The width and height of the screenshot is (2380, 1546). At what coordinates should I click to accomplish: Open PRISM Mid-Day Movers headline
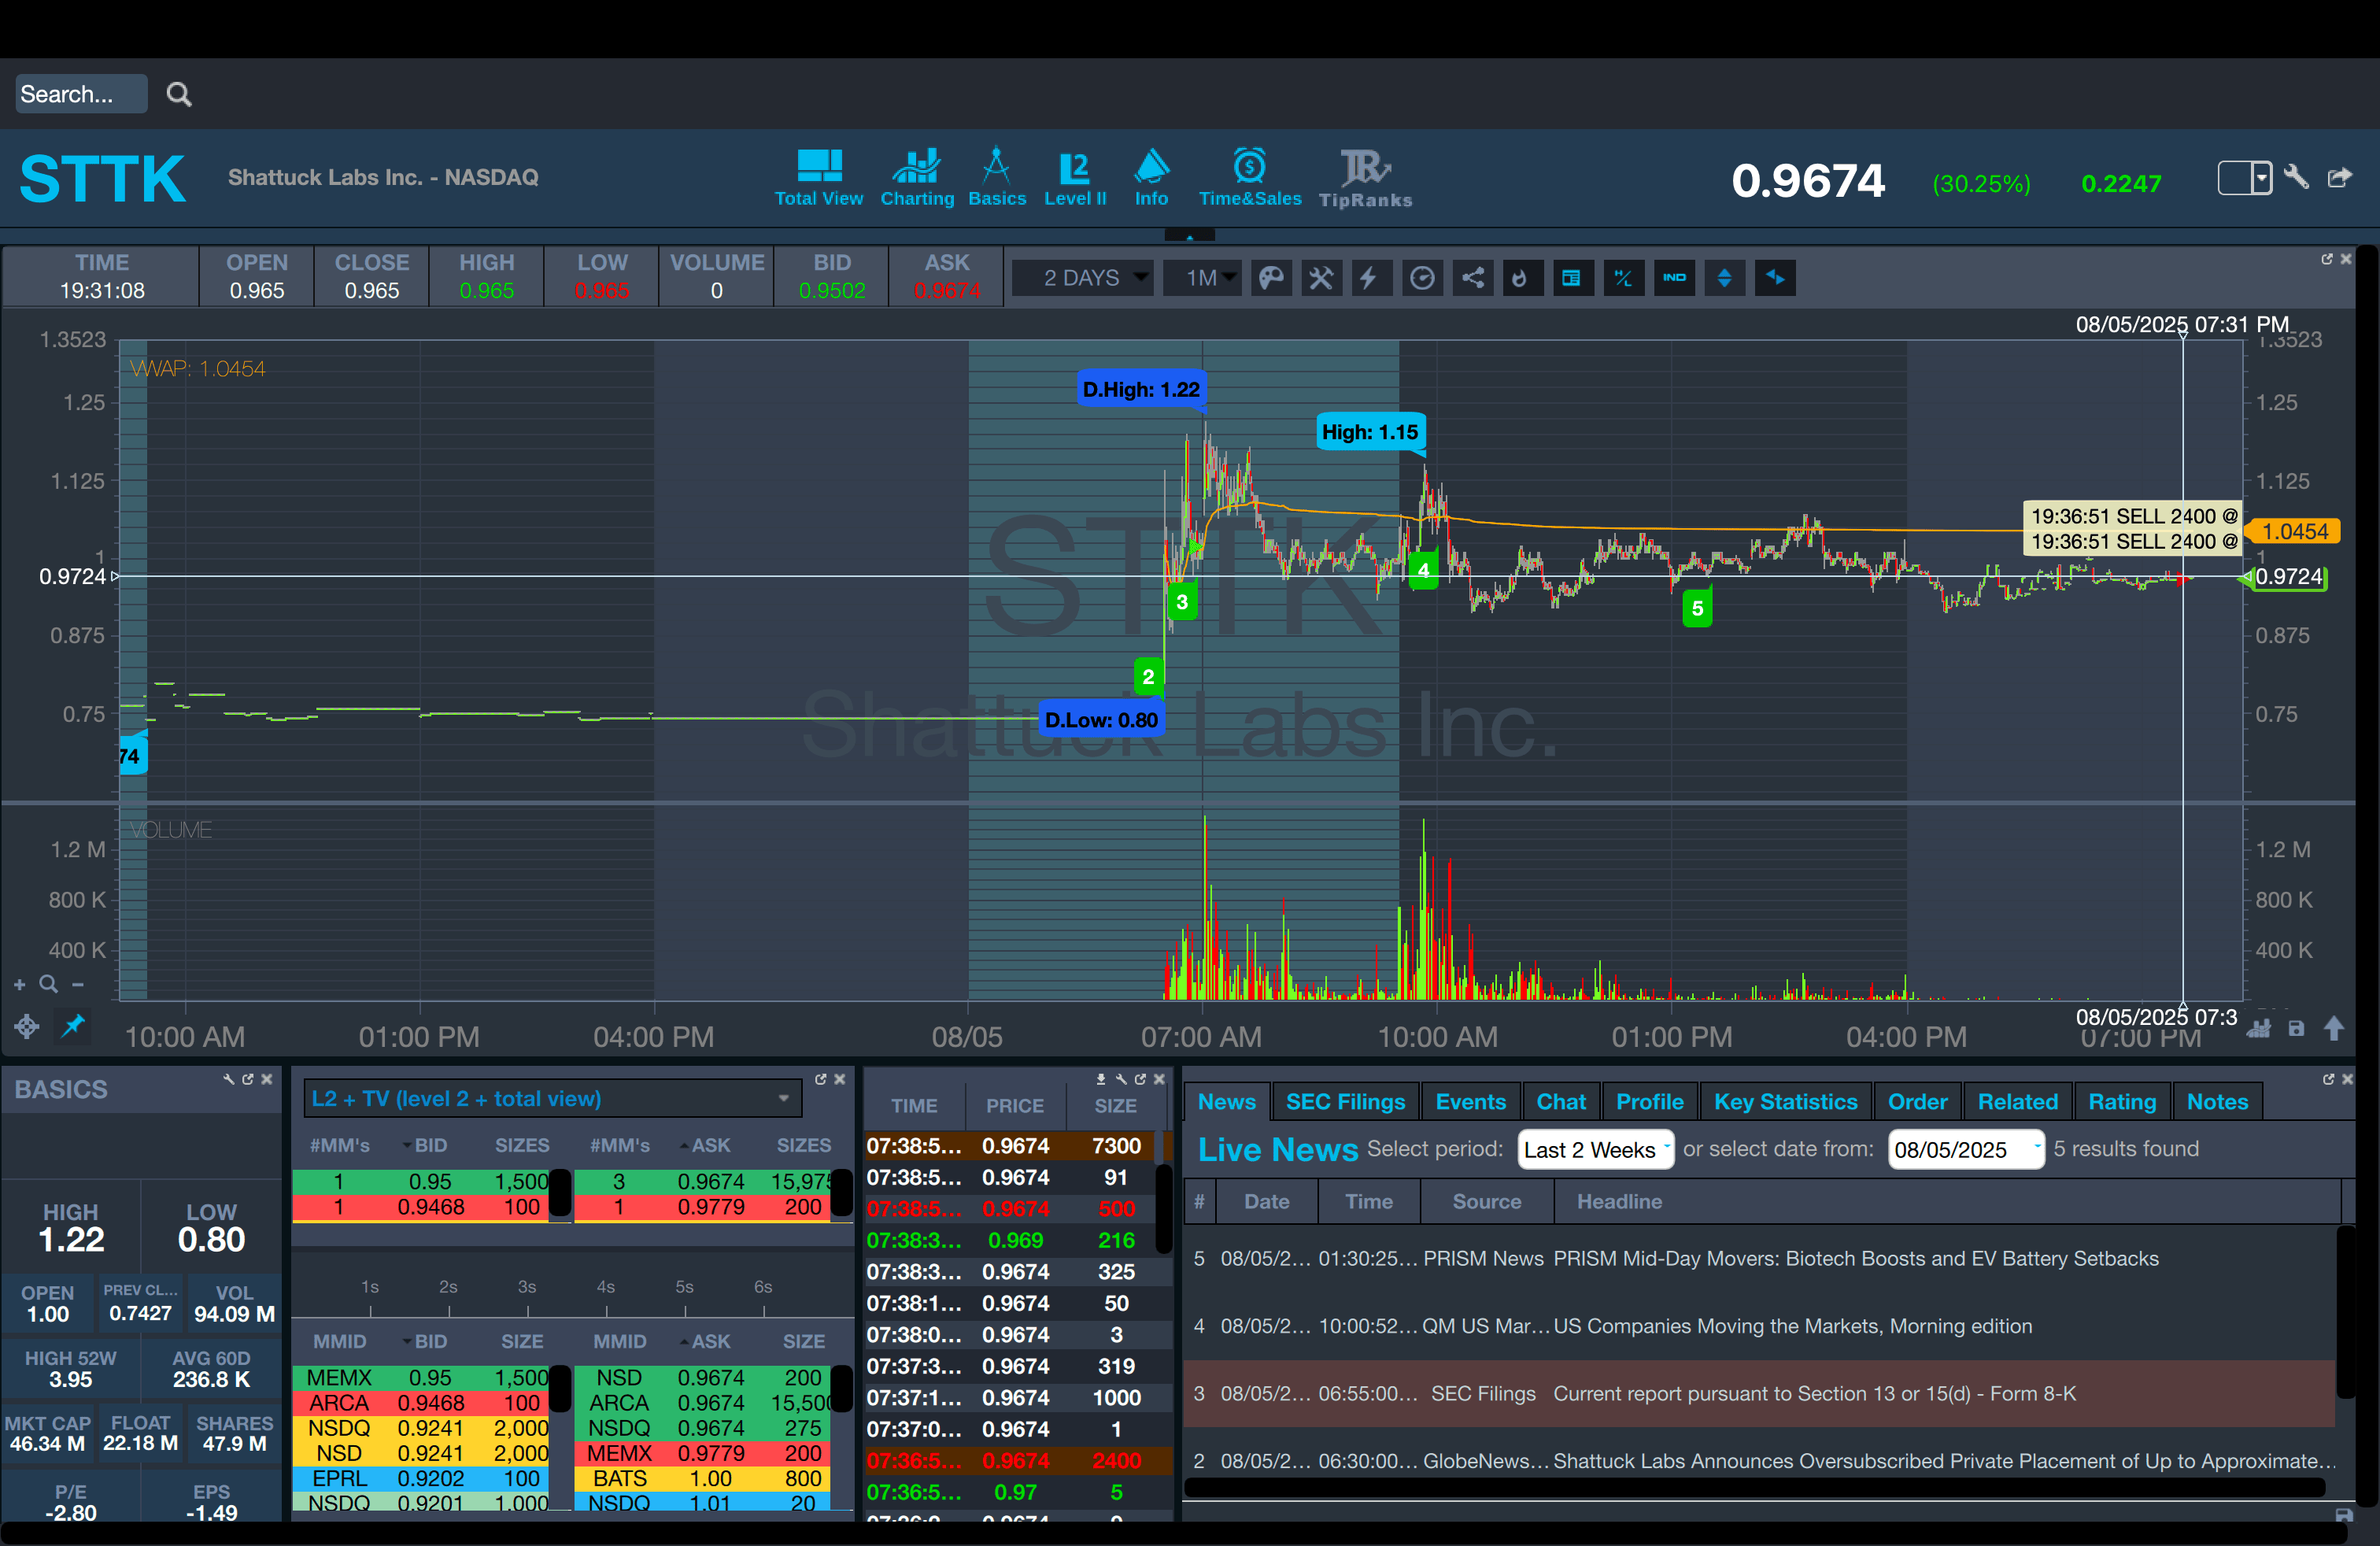click(x=1855, y=1258)
